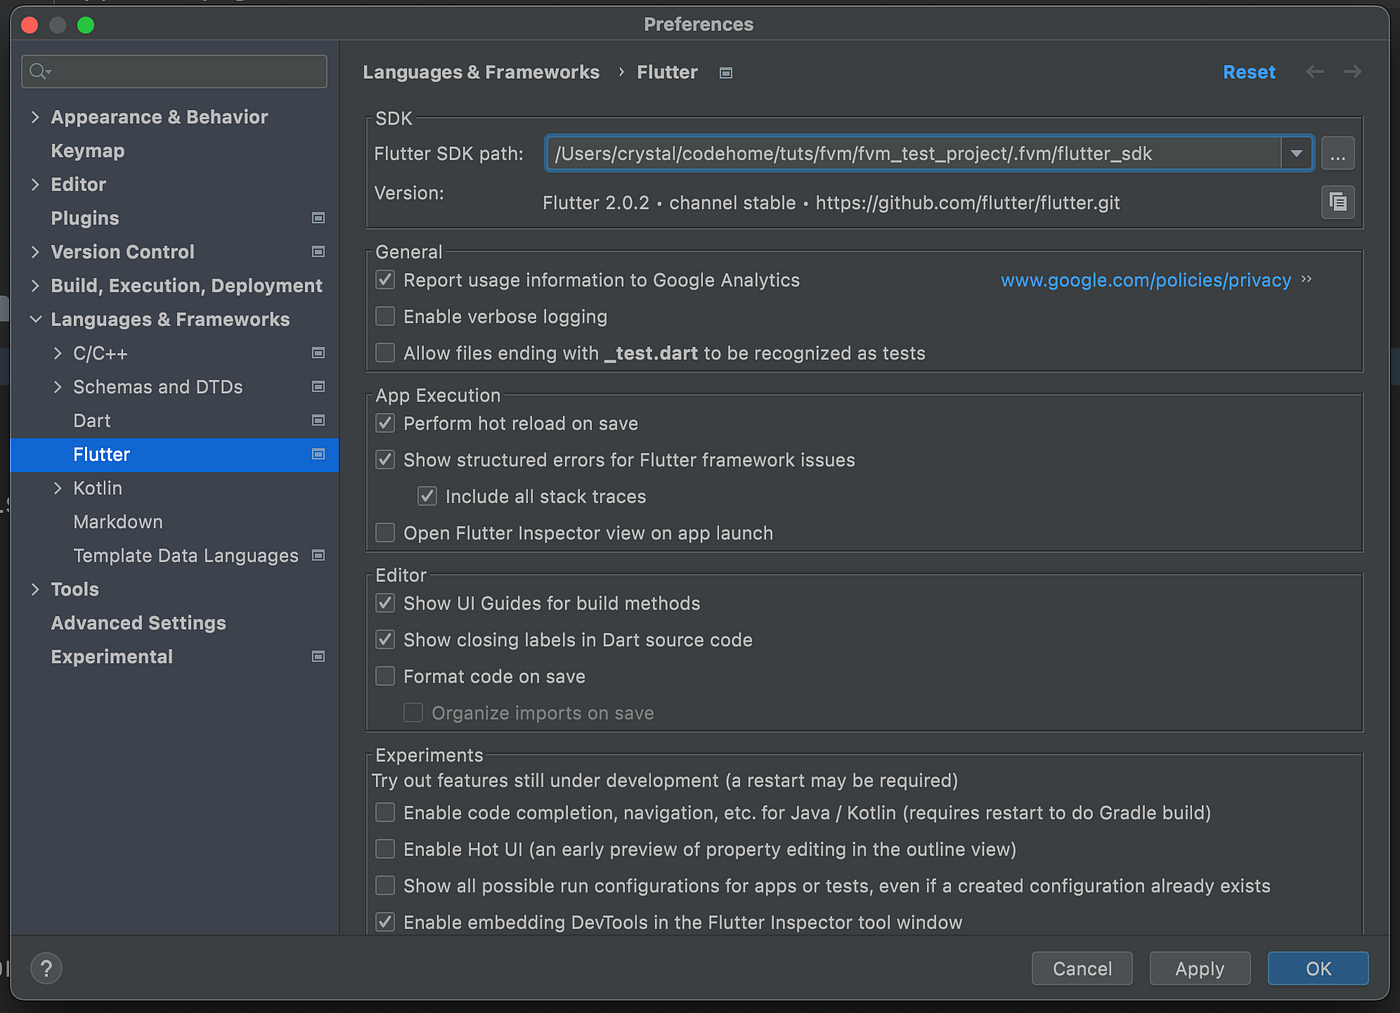
Task: Open help with the question mark icon
Action: click(46, 968)
